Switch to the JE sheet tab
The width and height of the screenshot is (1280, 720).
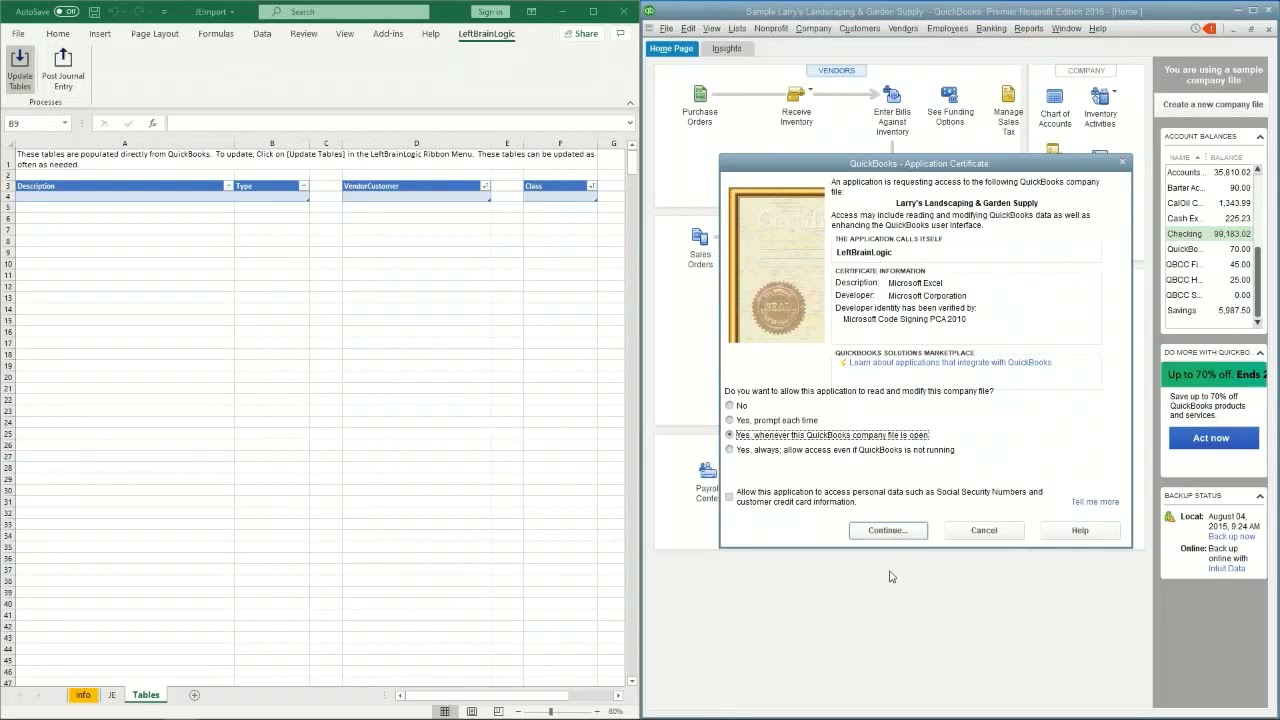(x=112, y=695)
